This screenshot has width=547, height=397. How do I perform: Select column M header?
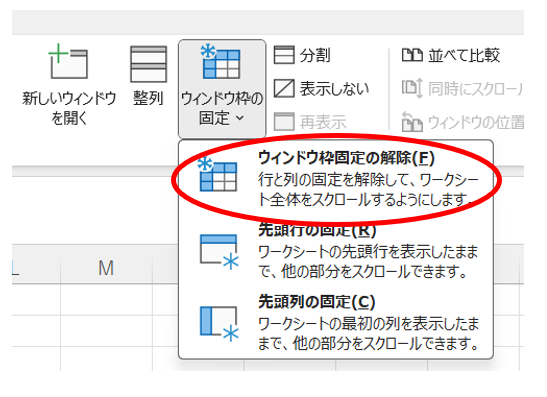(x=106, y=268)
